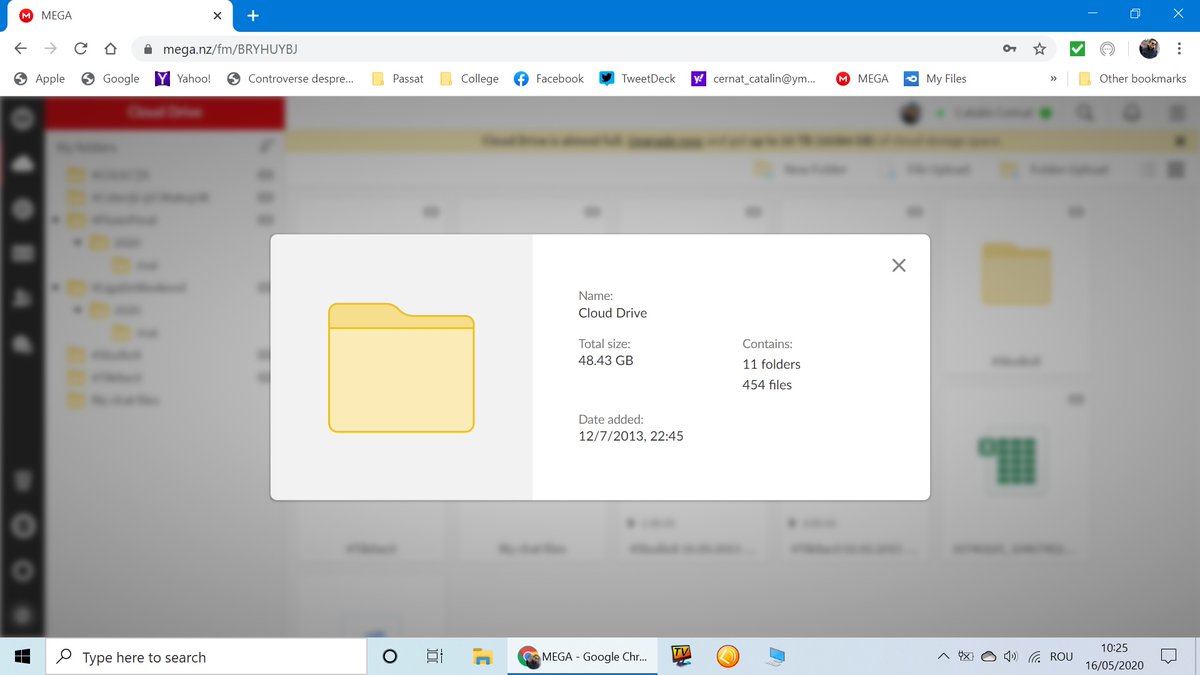The image size is (1200, 675).
Task: Click the total size value '48.43 GB'
Action: coord(606,360)
